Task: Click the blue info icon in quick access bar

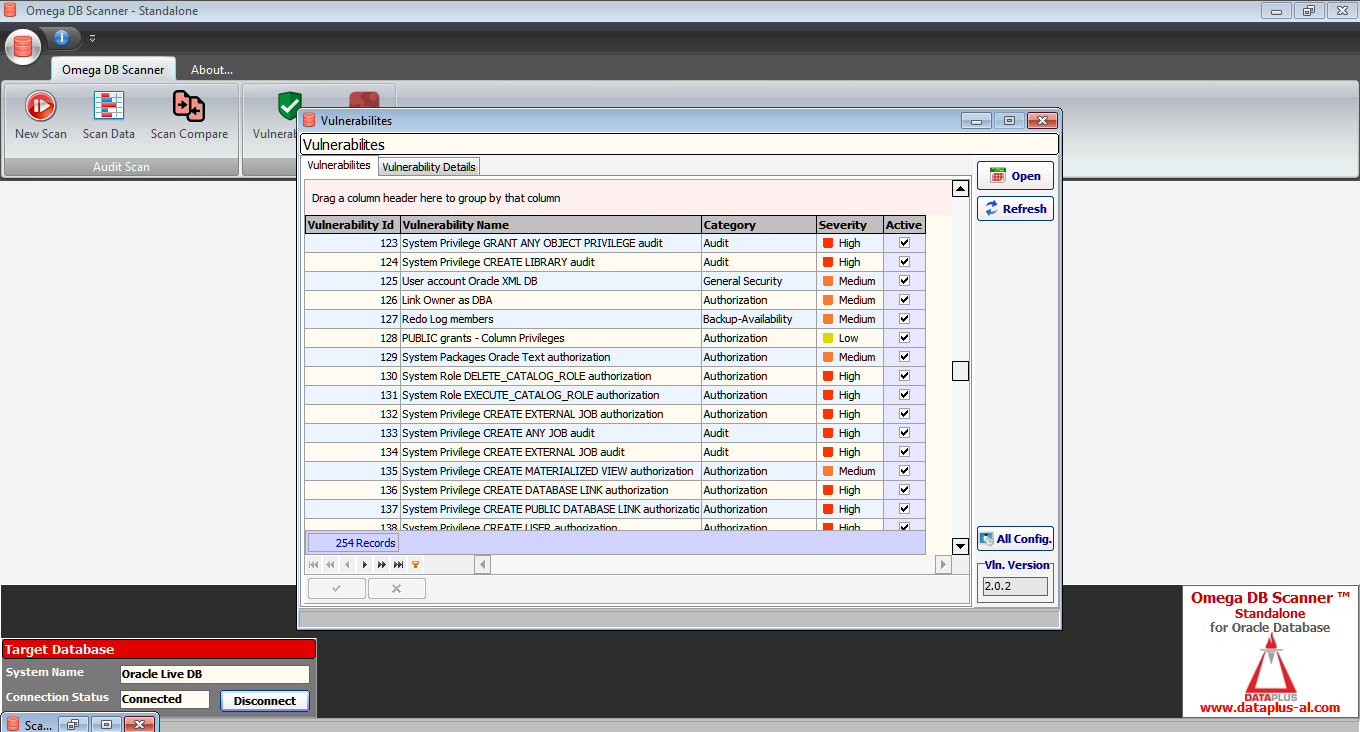Action: click(62, 38)
